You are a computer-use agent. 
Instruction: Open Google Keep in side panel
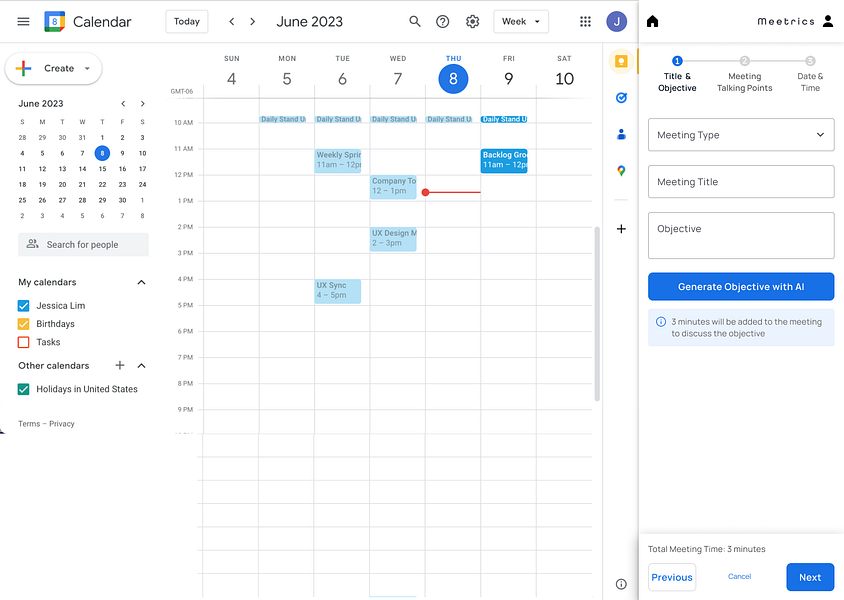click(x=621, y=61)
